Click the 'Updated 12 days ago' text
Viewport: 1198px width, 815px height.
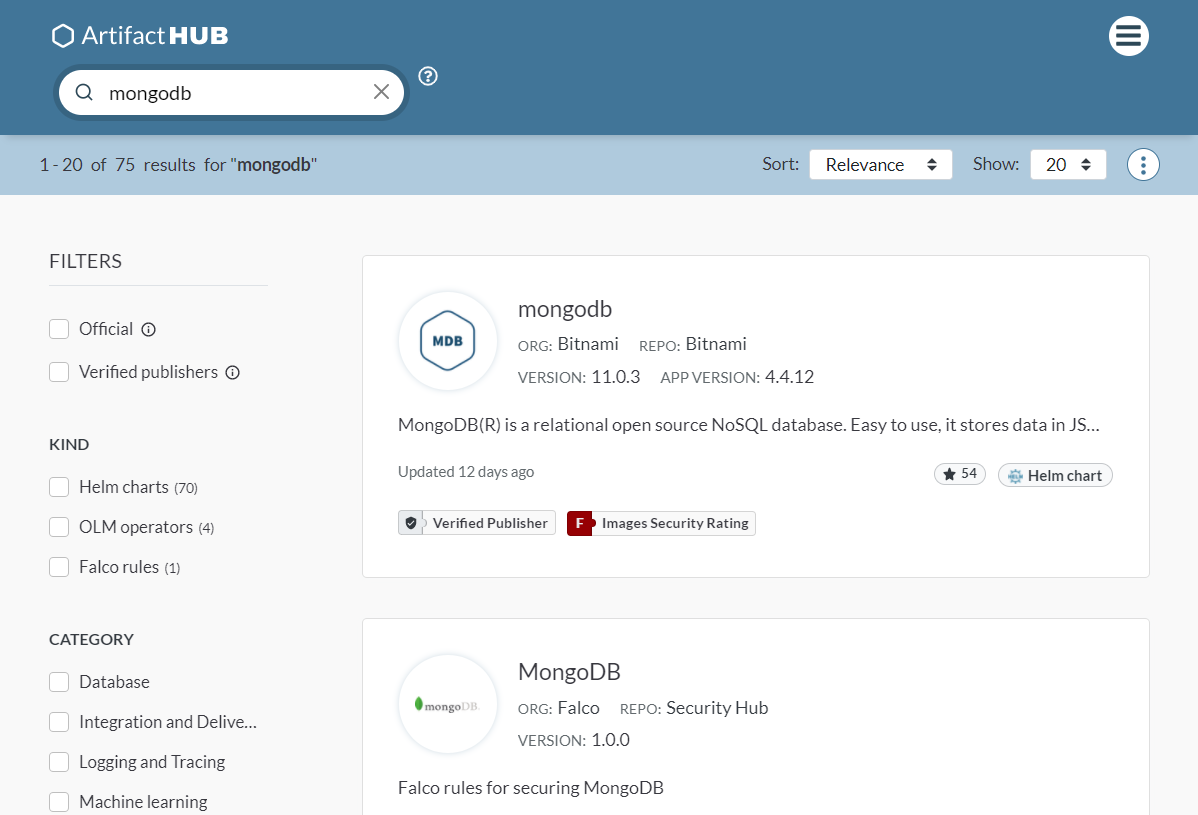pos(466,472)
